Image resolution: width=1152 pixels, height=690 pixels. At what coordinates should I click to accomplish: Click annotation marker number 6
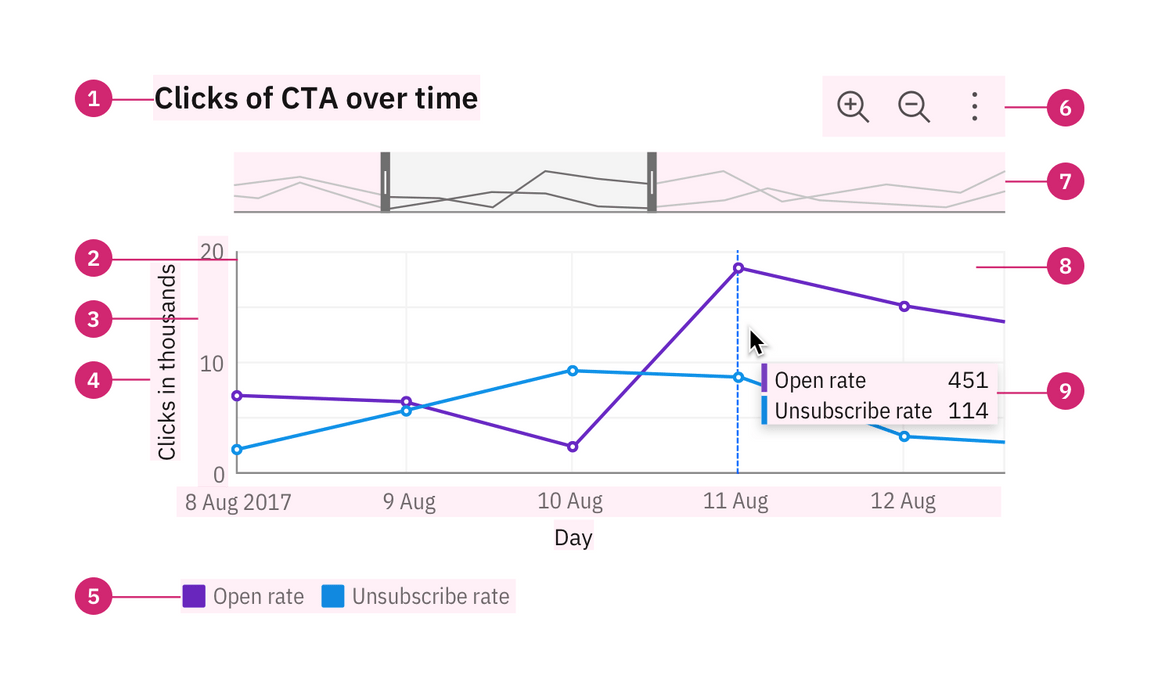point(1065,107)
